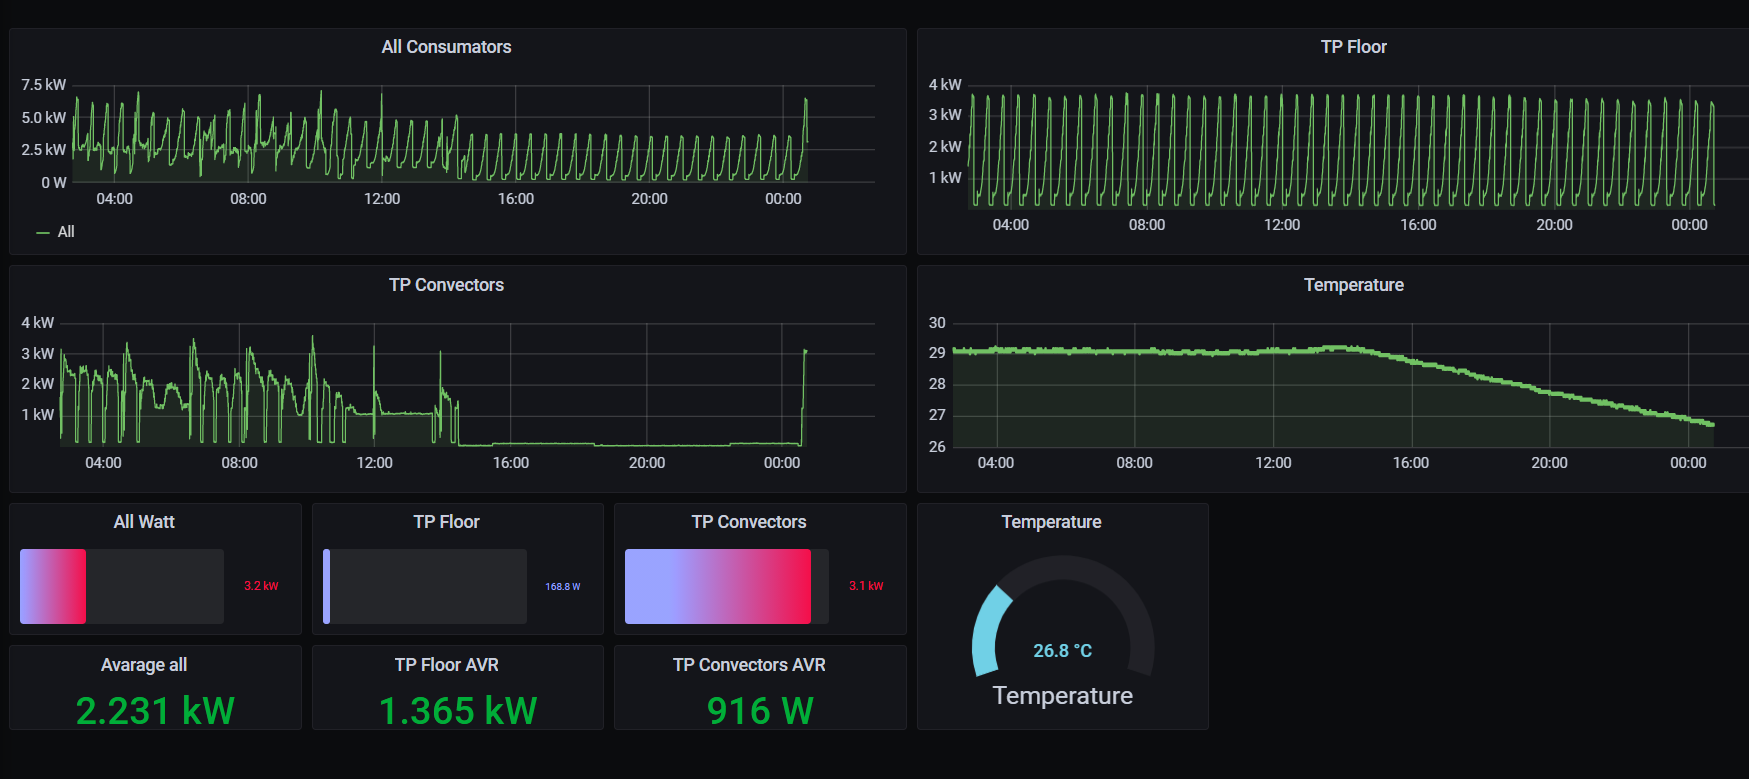Click the green legend line color for All

pyautogui.click(x=43, y=232)
